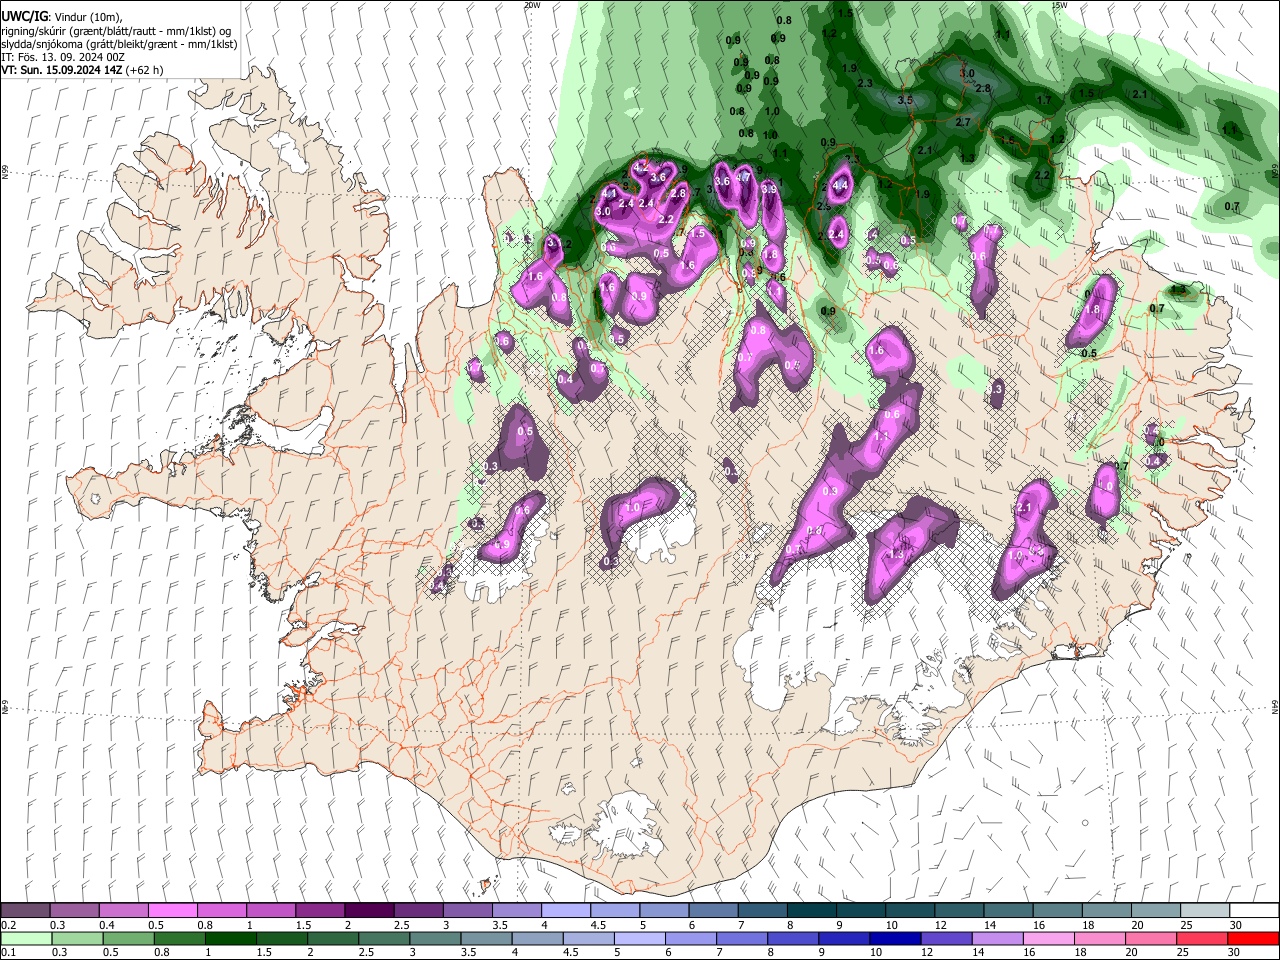Screen dimensions: 1280x960
Task: Click the bright pink 0.5 snow legend swatch
Action: [172, 911]
